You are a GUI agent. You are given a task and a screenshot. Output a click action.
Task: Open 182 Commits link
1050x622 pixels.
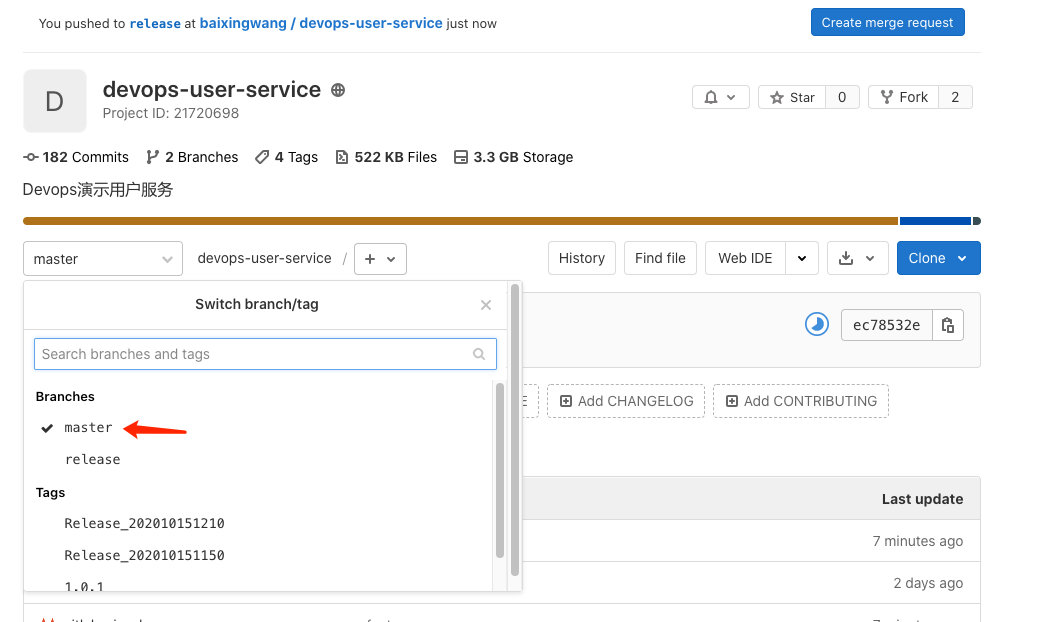coord(76,157)
